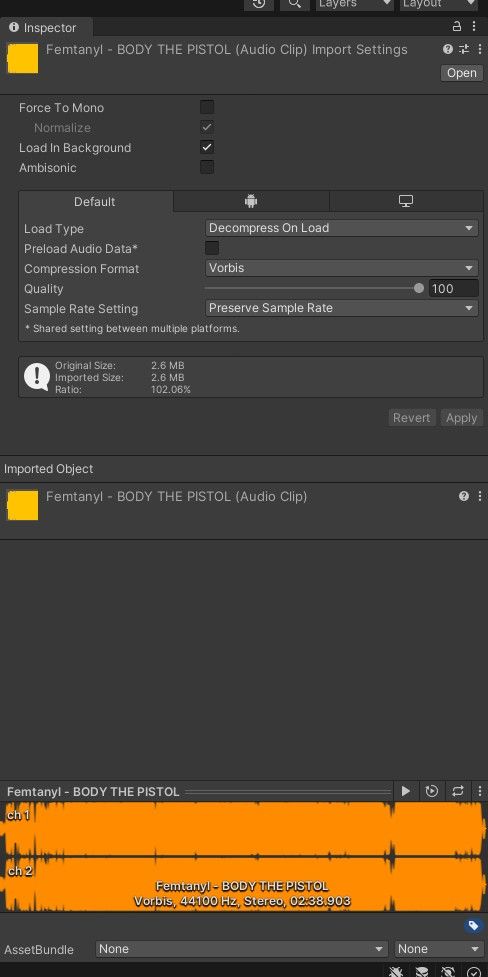Screen dimensions: 488x977
Task: Open the Compression Format Vorbis dropdown
Action: click(342, 268)
